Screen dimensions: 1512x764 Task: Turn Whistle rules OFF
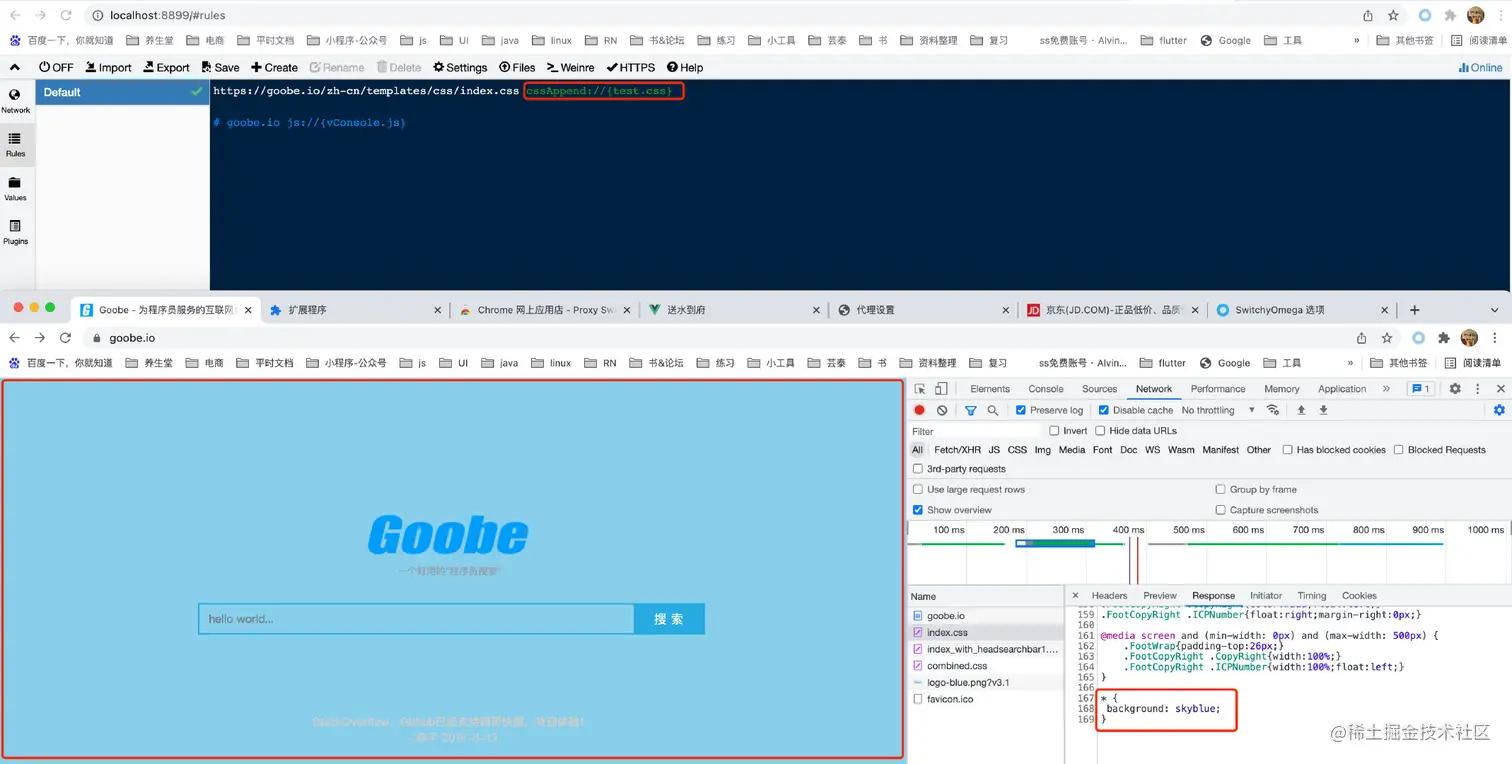56,67
